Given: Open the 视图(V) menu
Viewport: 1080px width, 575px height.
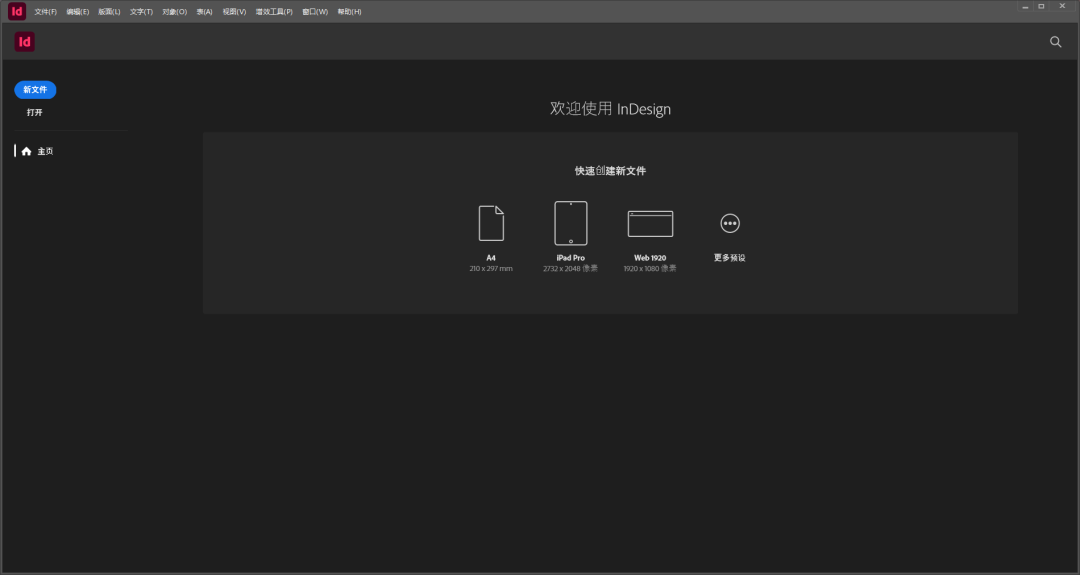Looking at the screenshot, I should [234, 12].
